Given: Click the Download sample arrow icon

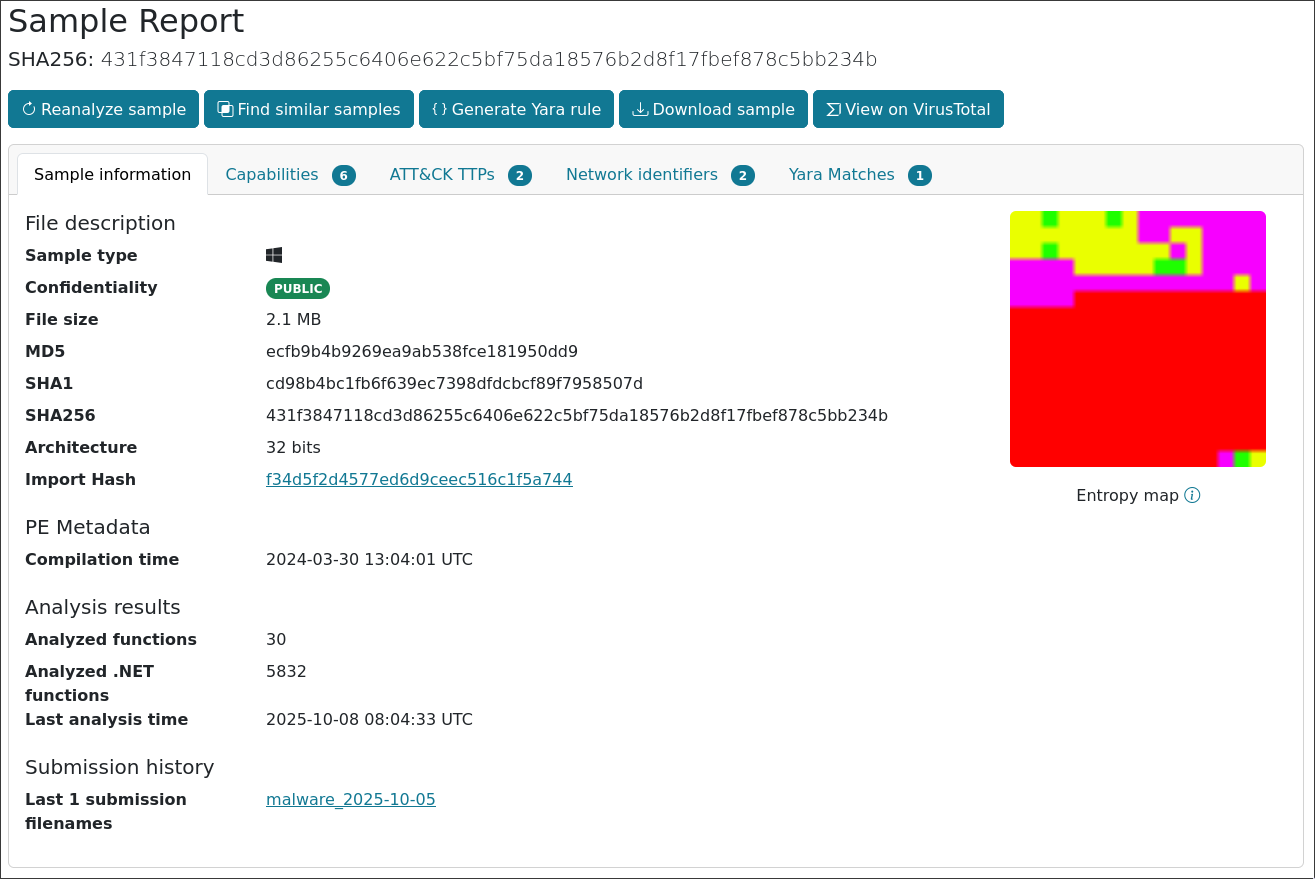Looking at the screenshot, I should coord(640,109).
